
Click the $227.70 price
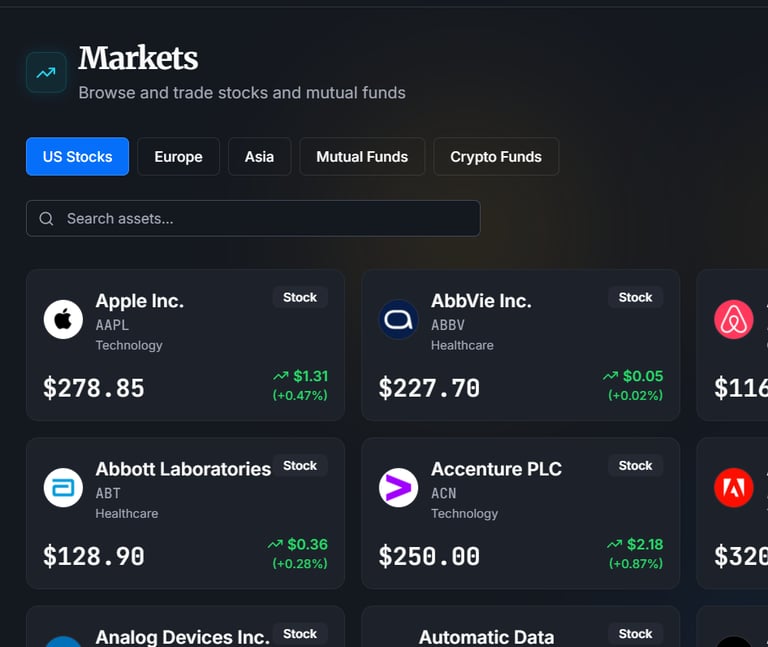(x=429, y=388)
